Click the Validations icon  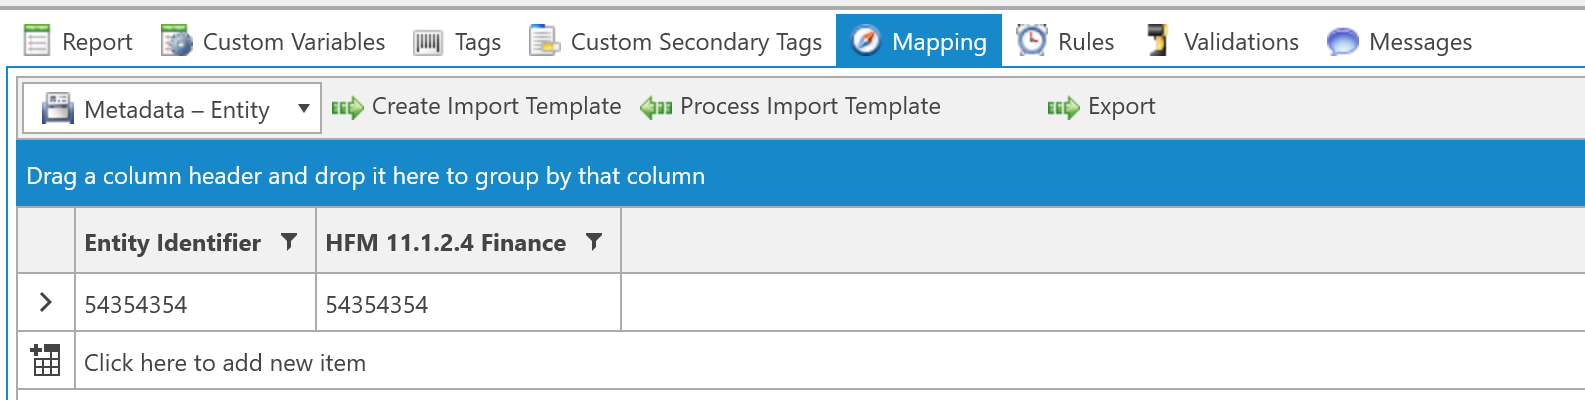pyautogui.click(x=1158, y=41)
